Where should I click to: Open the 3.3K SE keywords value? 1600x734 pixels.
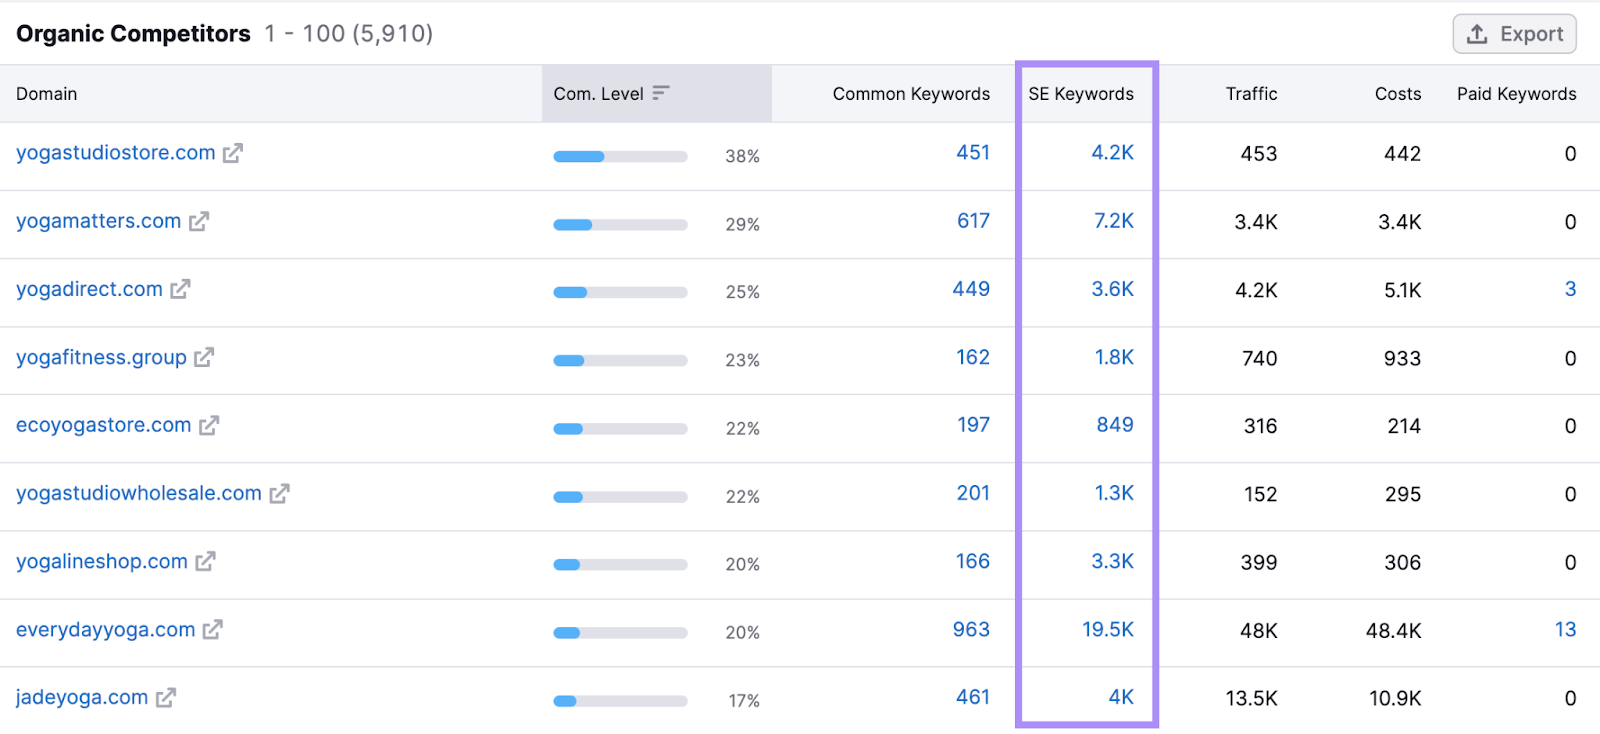point(1112,561)
